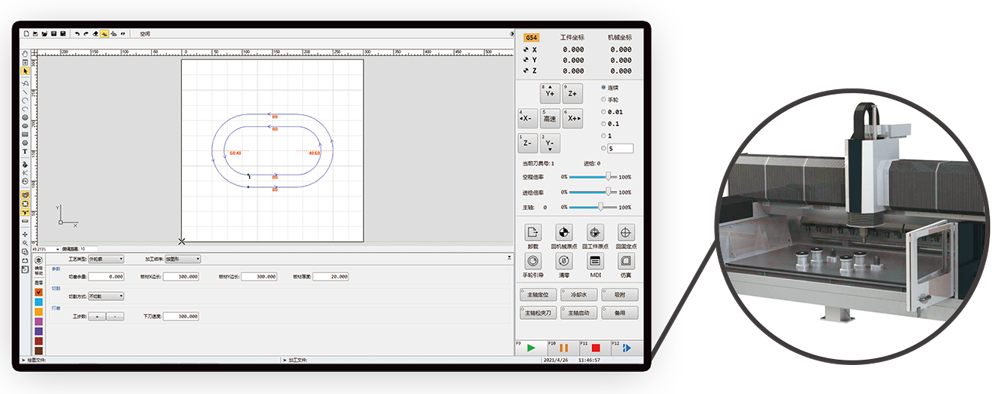This screenshot has height=394, width=1000.
Task: Click the 卸载 unload file icon
Action: point(533,232)
